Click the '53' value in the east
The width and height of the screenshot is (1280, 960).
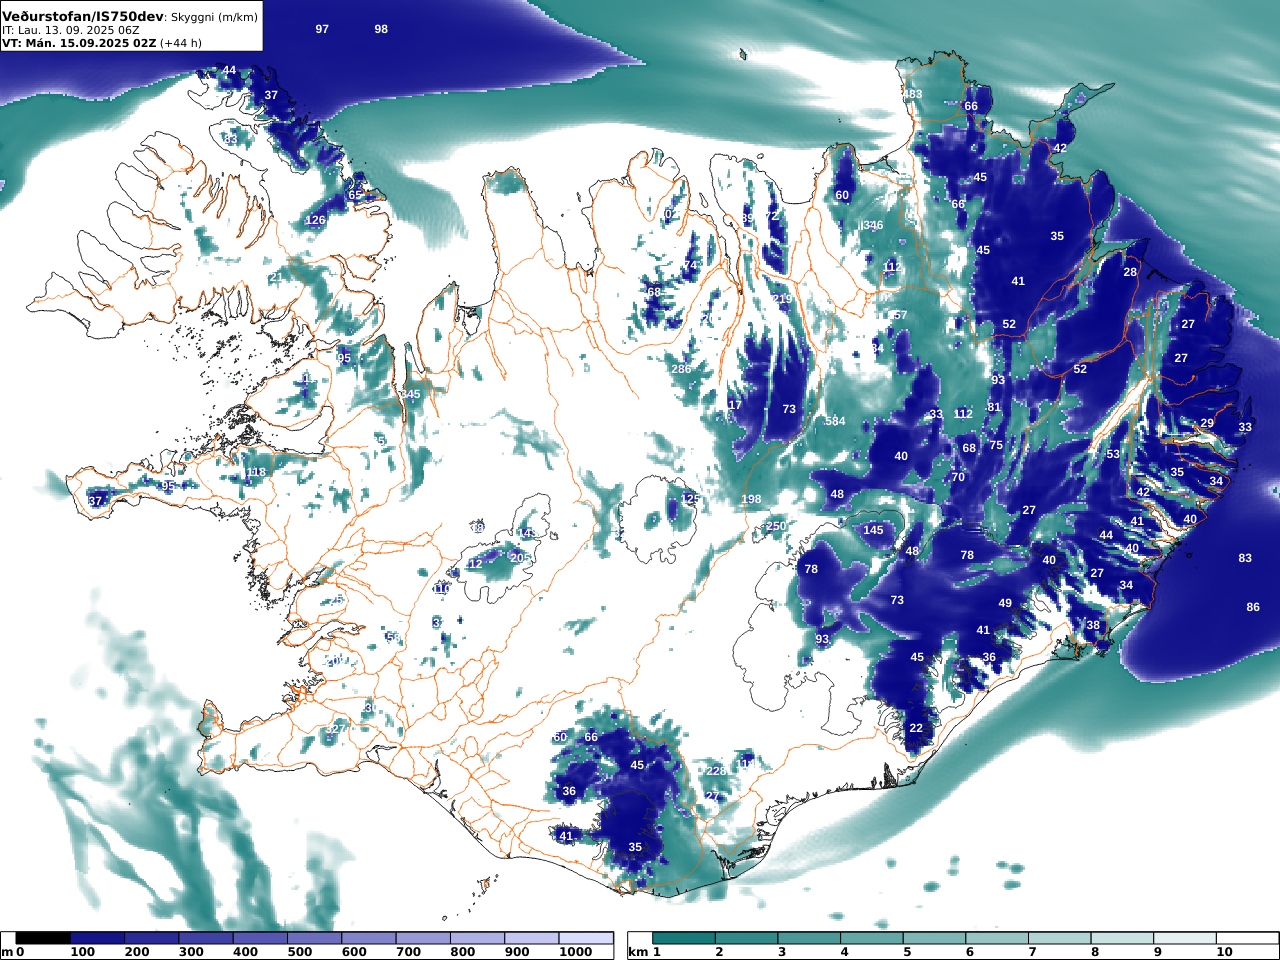click(x=1113, y=454)
